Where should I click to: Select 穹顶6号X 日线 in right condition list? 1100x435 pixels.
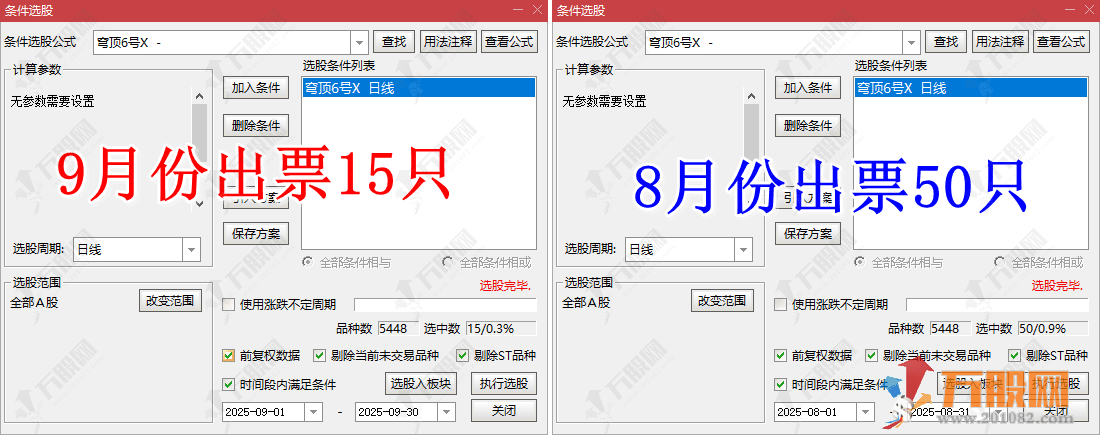901,88
